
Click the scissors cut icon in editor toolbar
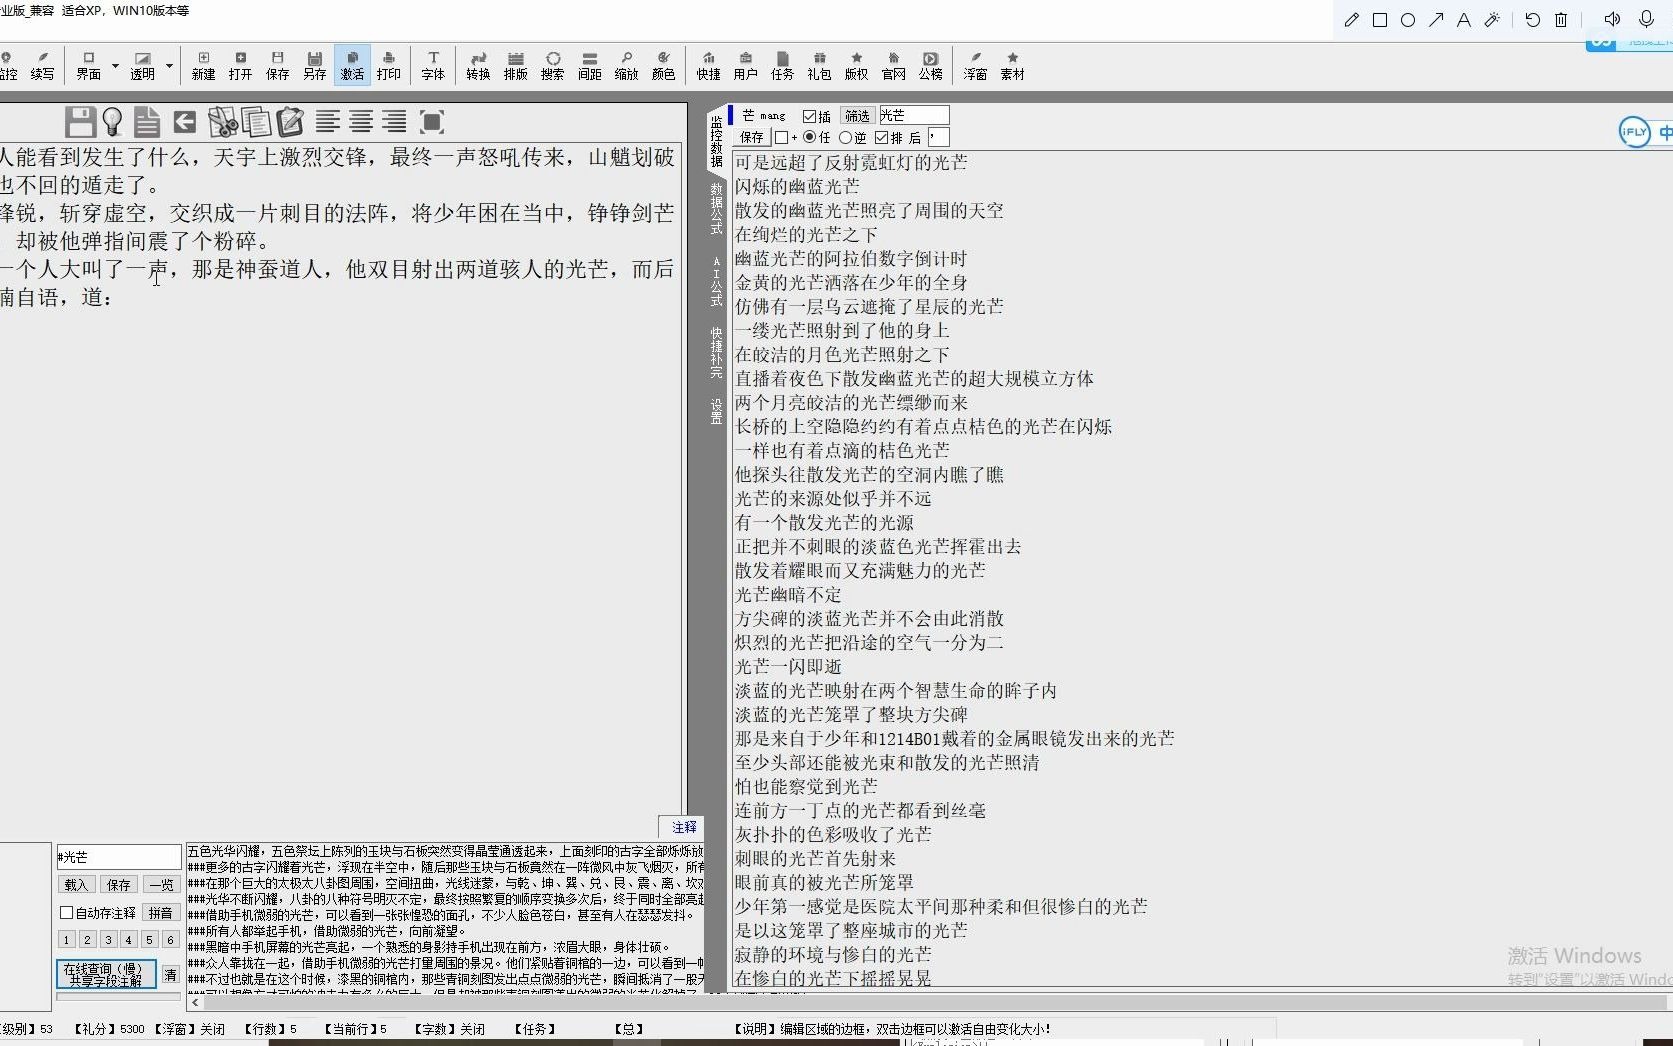point(222,122)
